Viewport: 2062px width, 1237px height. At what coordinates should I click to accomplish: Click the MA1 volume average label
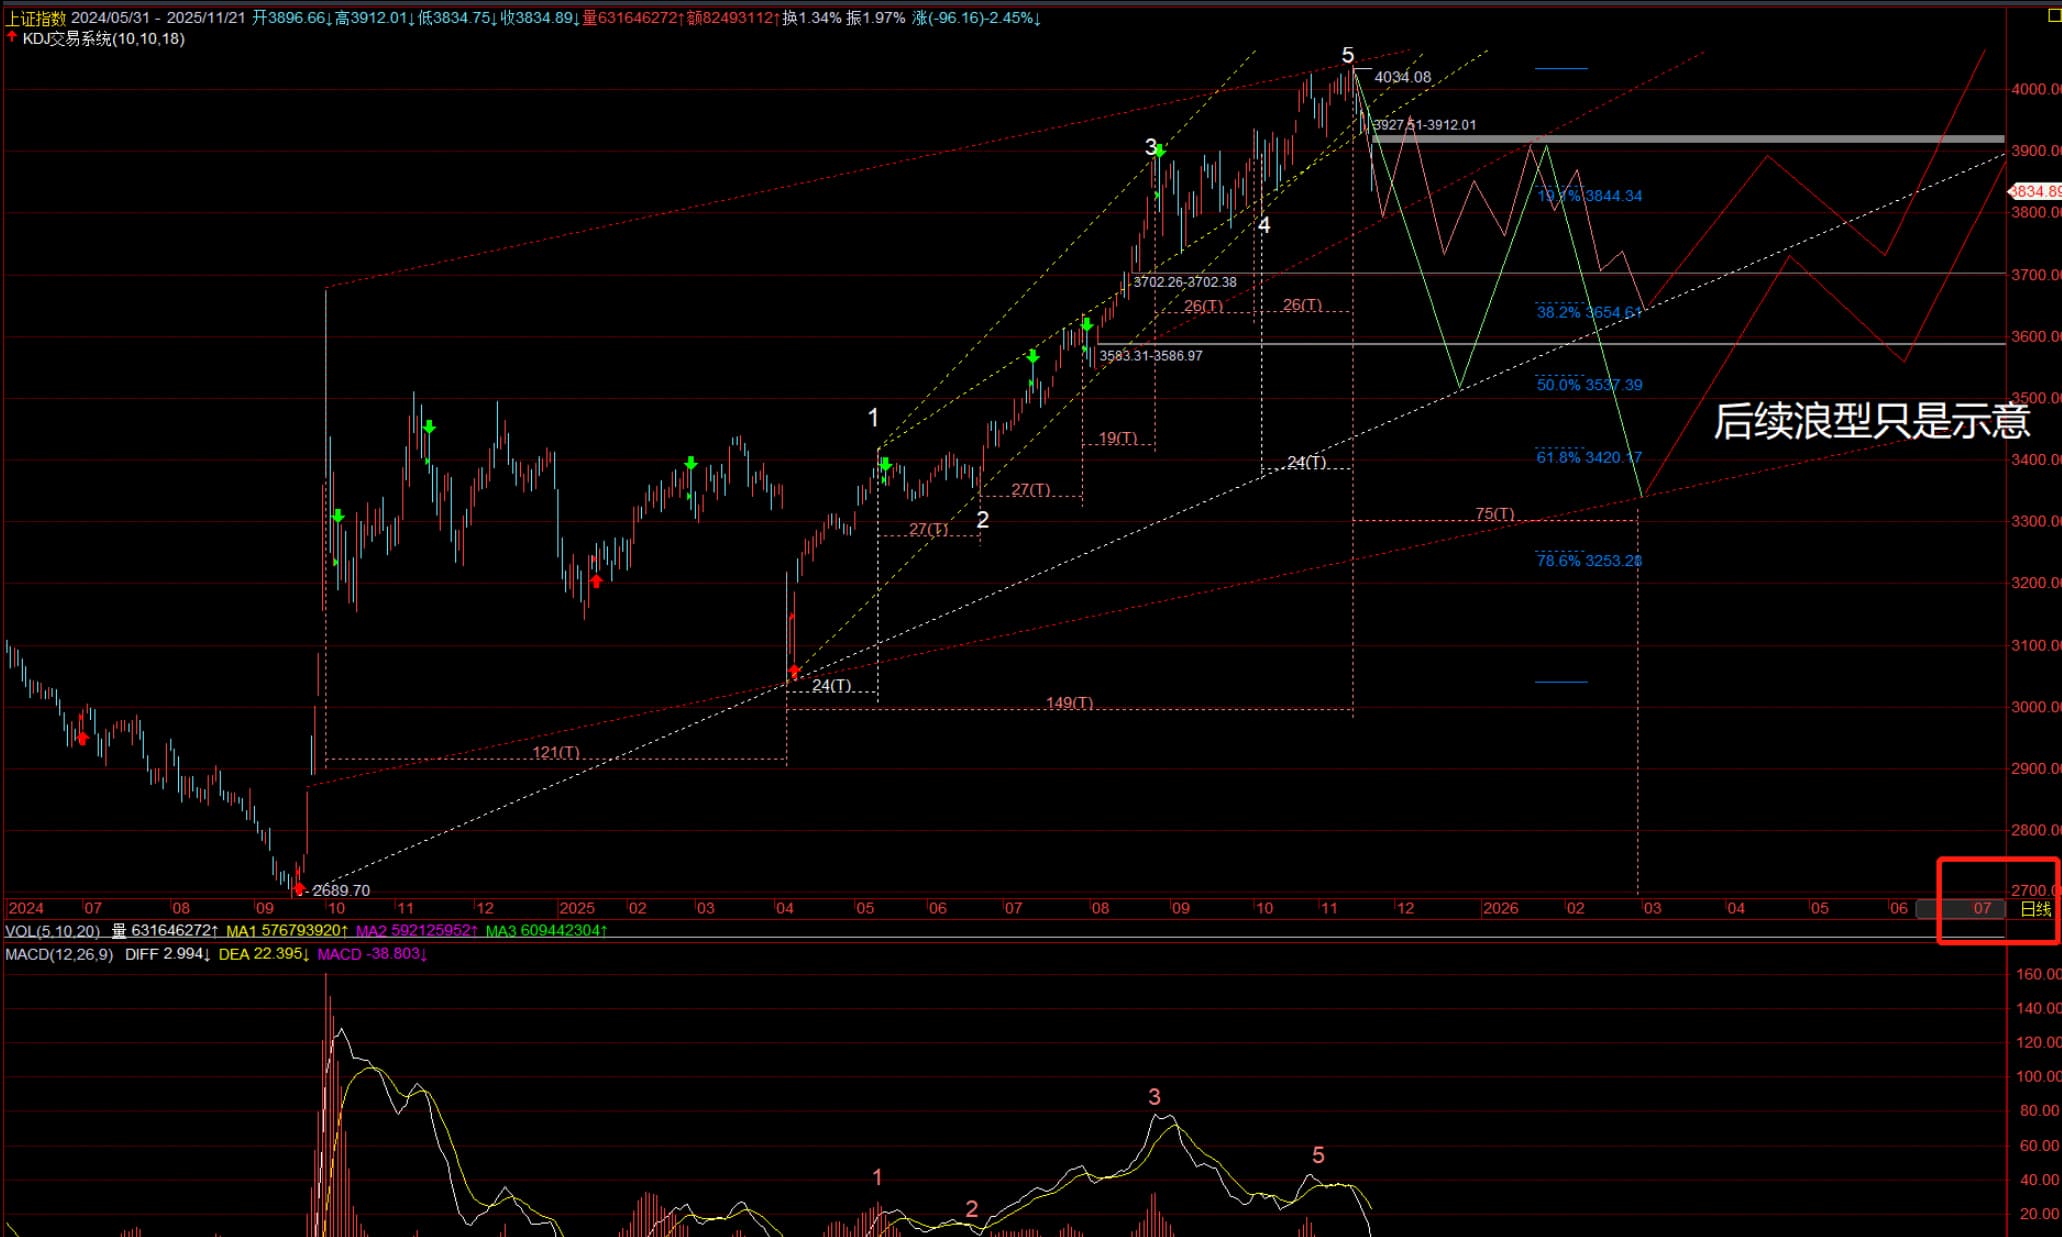point(286,931)
